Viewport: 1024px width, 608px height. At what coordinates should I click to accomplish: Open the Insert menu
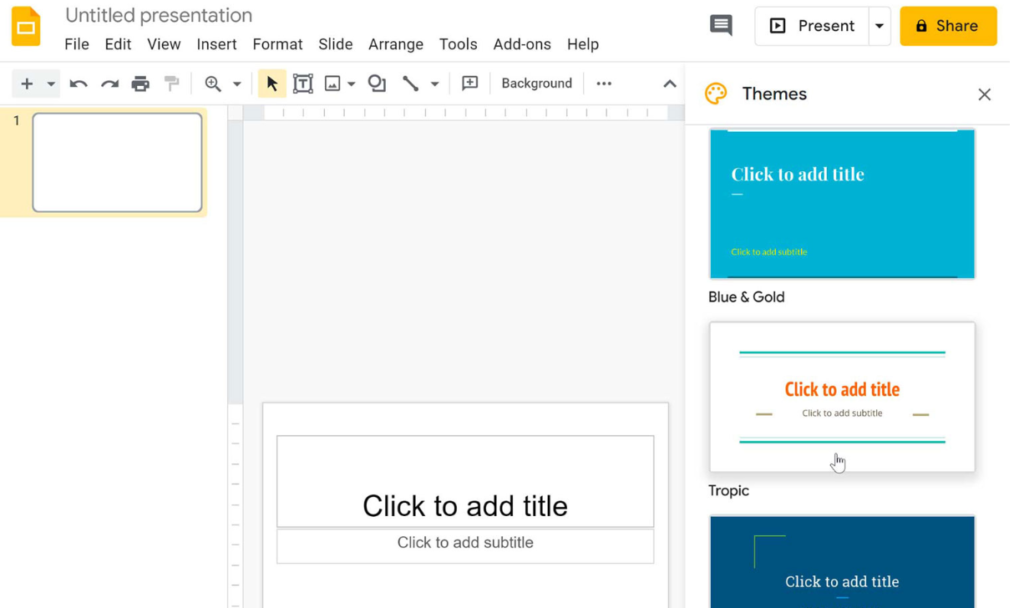[x=216, y=44]
